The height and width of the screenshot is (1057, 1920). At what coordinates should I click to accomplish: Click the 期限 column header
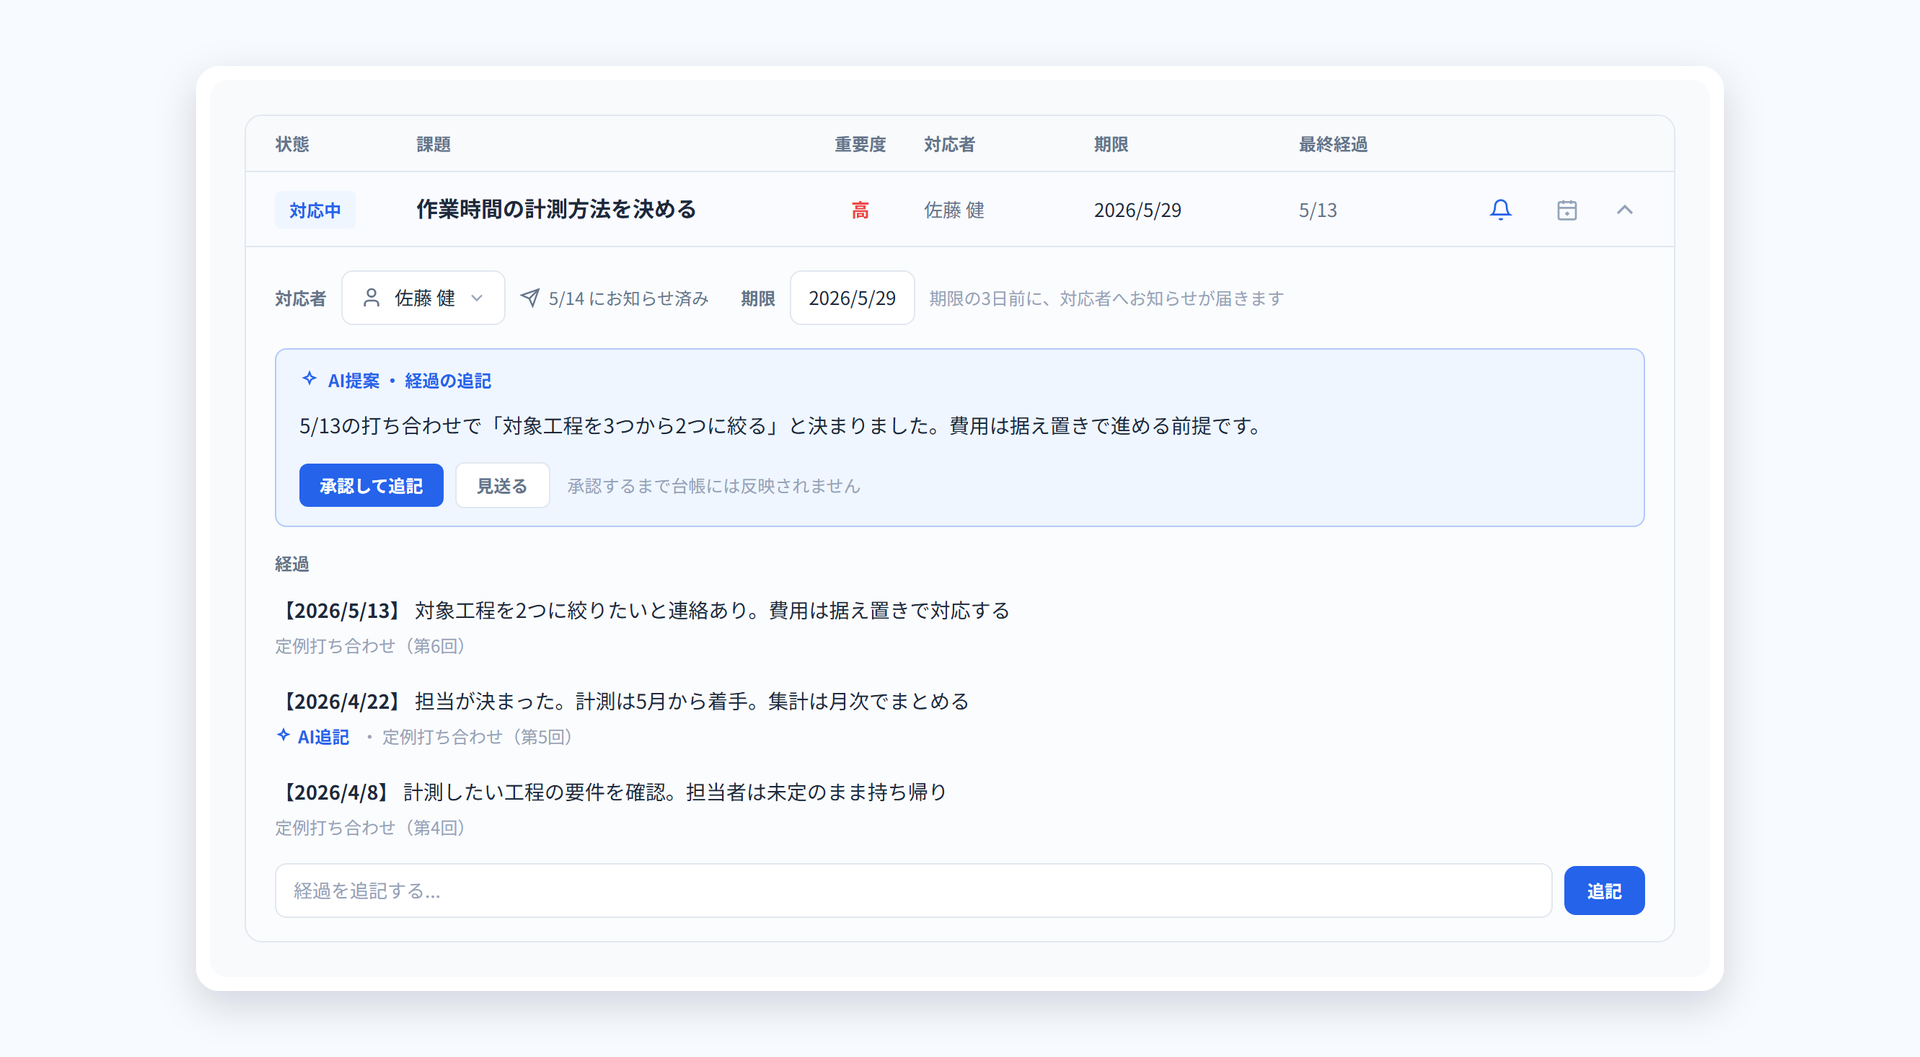click(x=1111, y=144)
